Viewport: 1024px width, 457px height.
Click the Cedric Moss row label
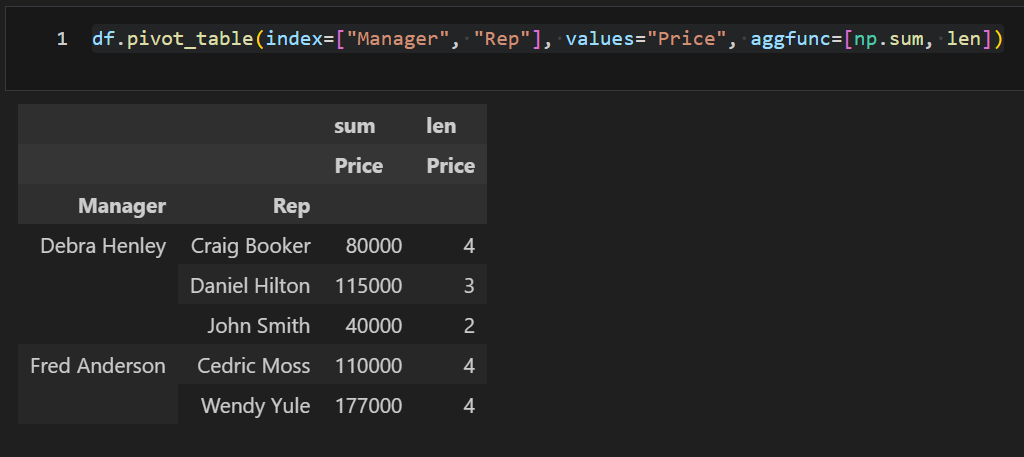point(253,366)
